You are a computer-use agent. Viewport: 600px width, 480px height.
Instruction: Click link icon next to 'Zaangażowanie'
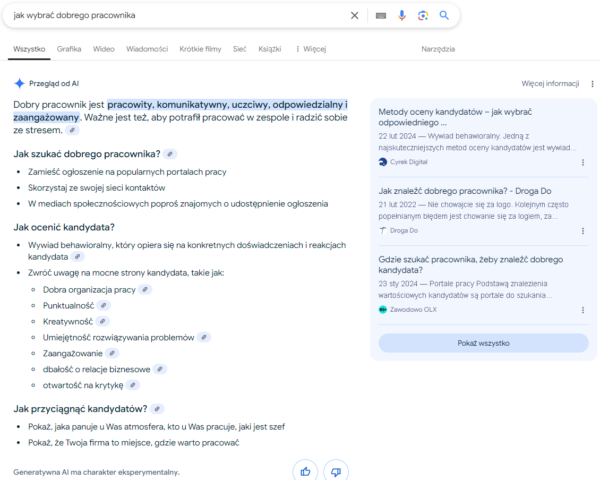(x=112, y=353)
